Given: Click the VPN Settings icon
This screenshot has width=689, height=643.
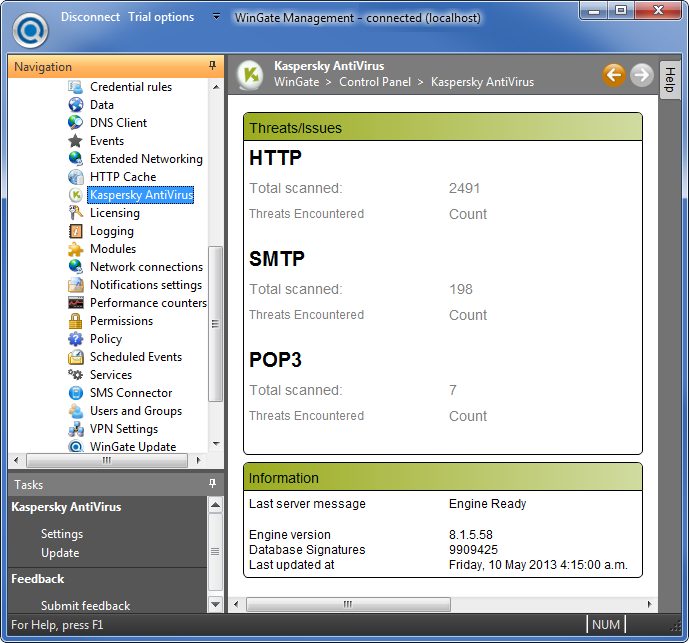Looking at the screenshot, I should 76,429.
